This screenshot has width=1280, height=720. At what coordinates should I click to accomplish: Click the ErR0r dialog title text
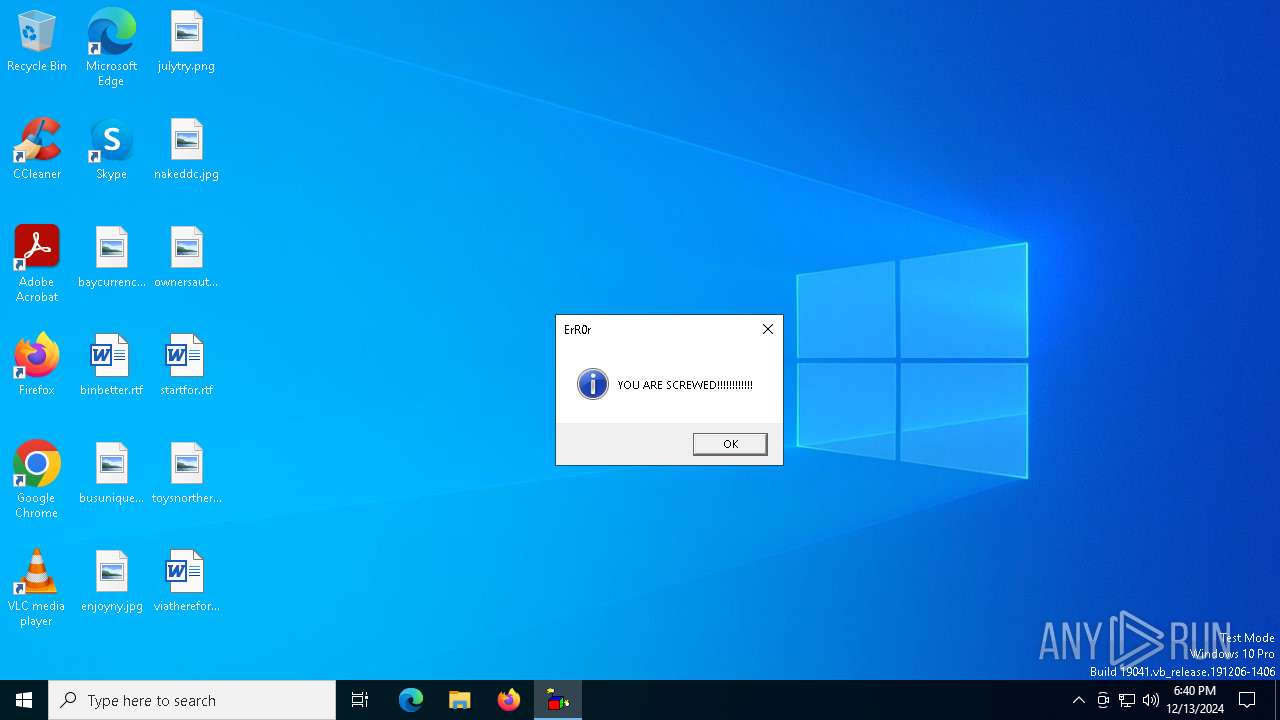[x=578, y=329]
